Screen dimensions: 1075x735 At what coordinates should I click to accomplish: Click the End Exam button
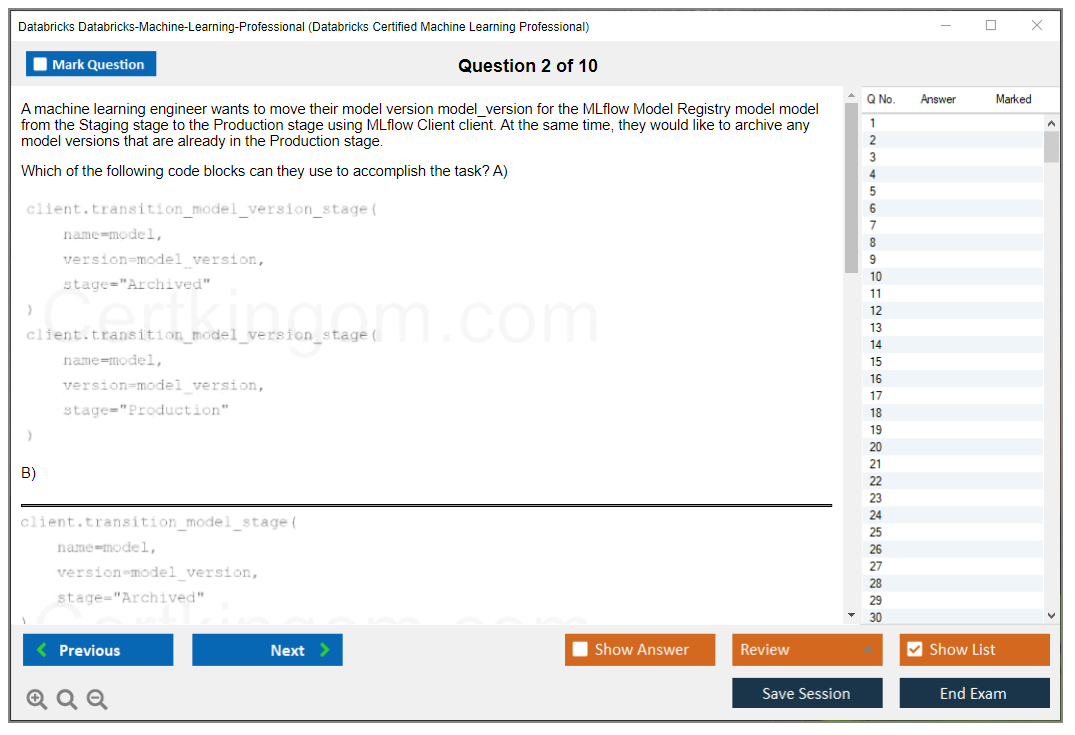coord(974,693)
